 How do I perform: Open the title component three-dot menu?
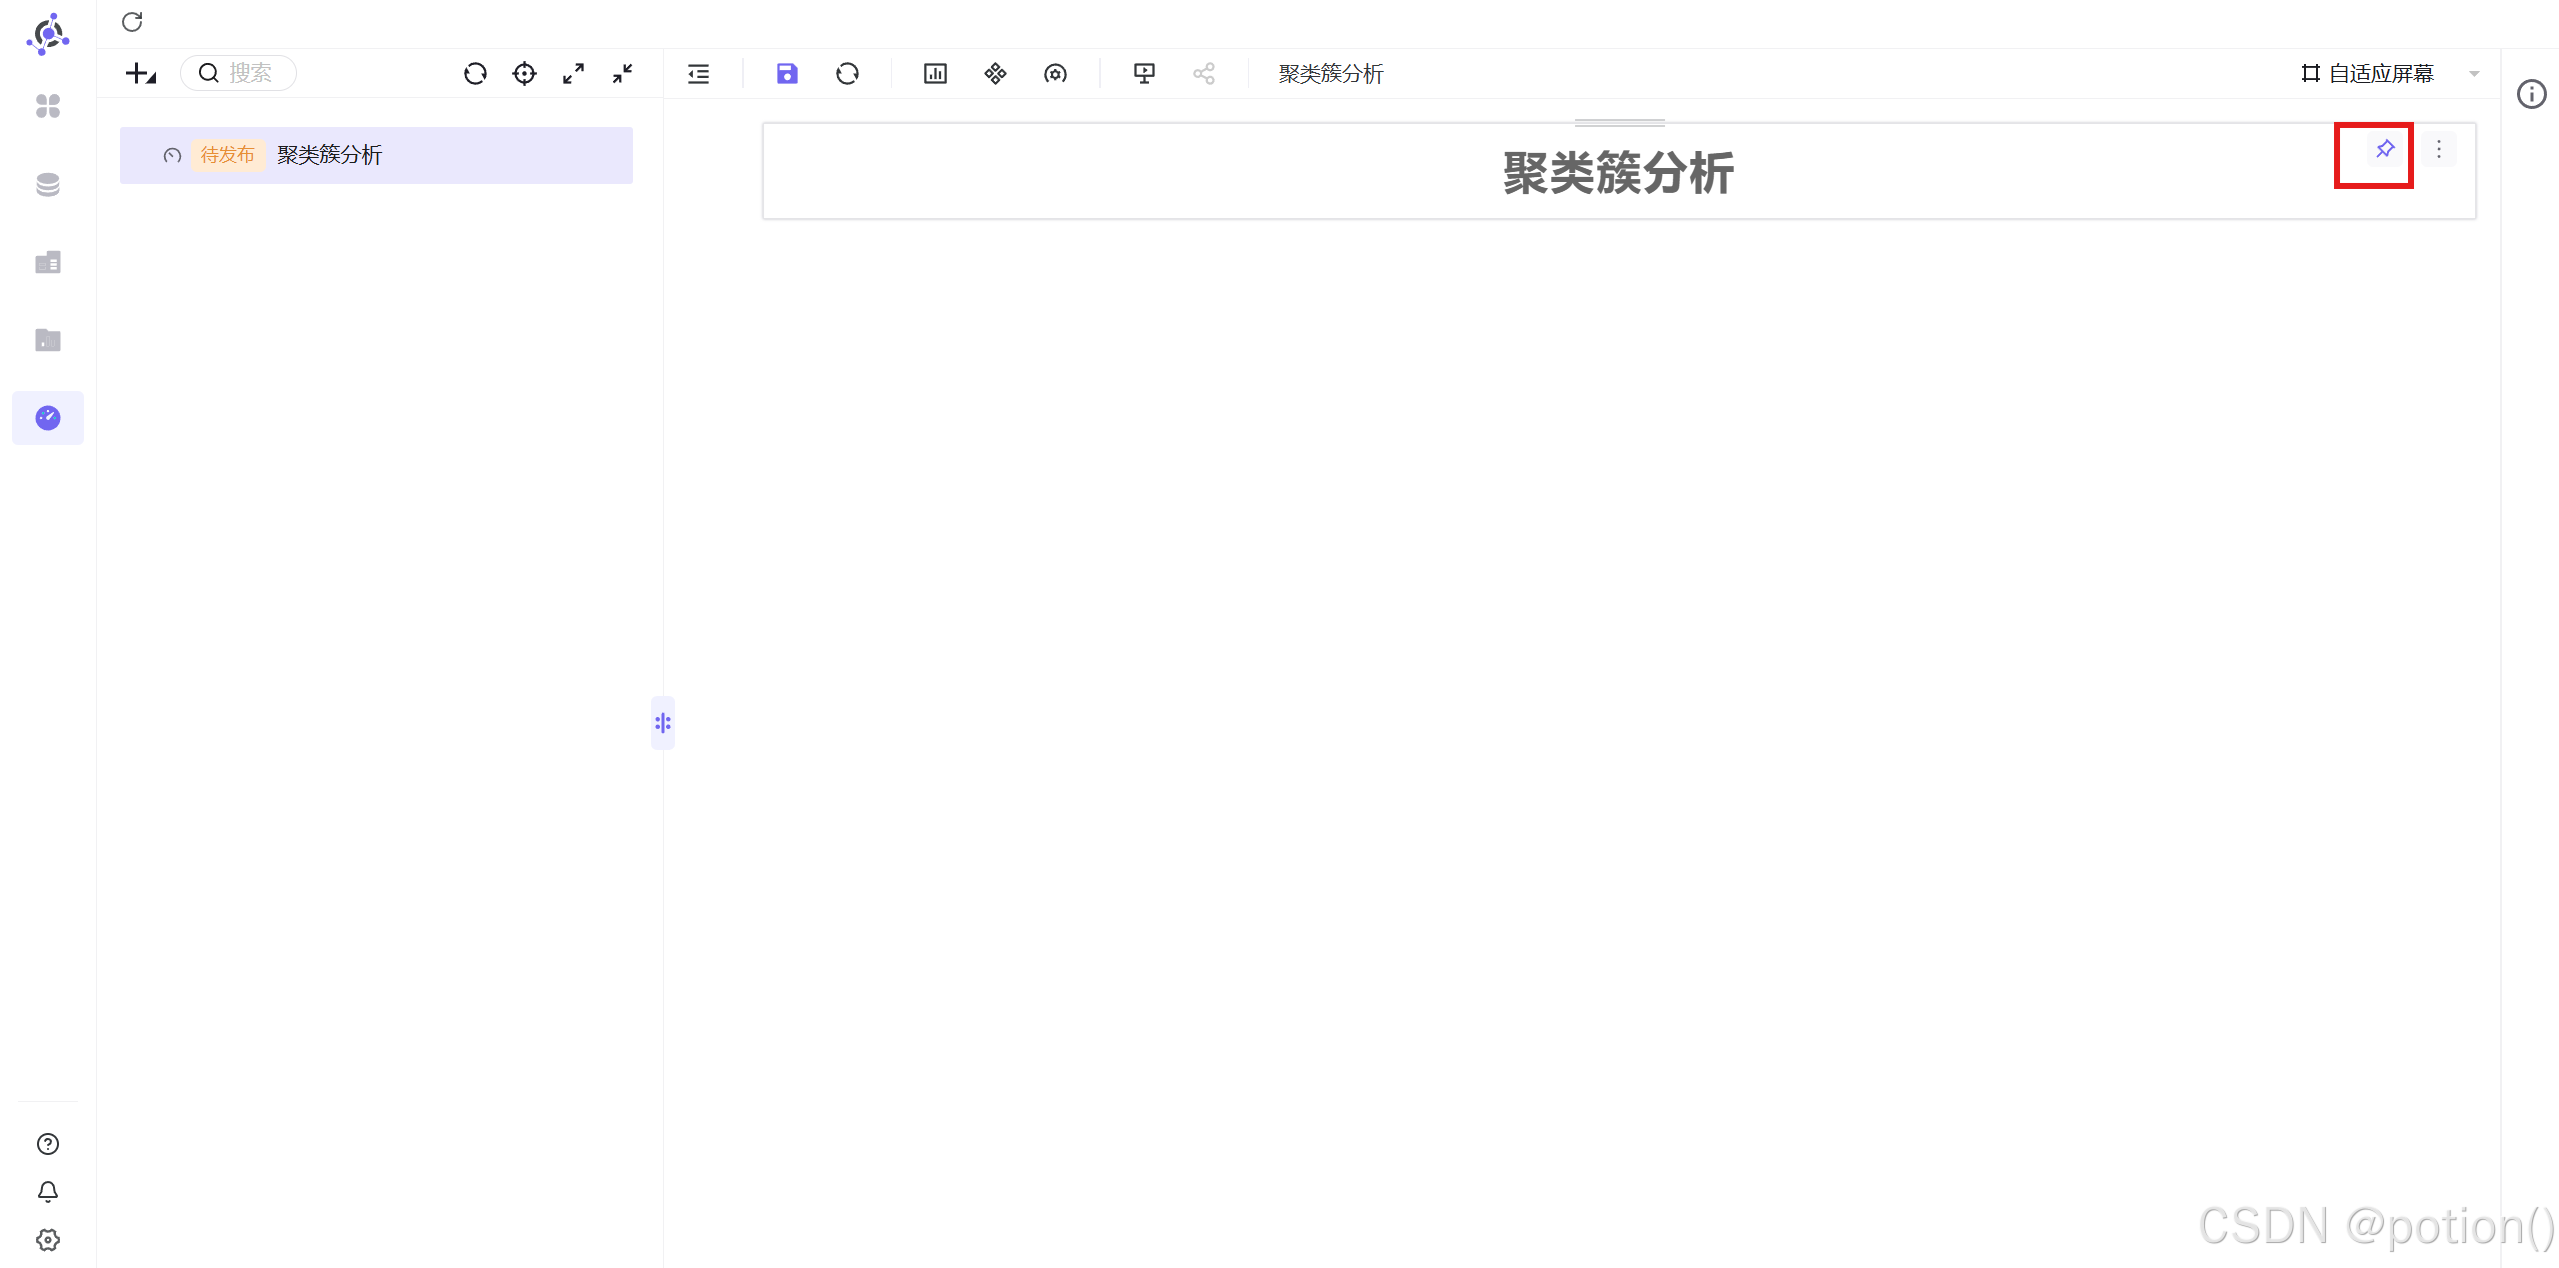click(2439, 149)
